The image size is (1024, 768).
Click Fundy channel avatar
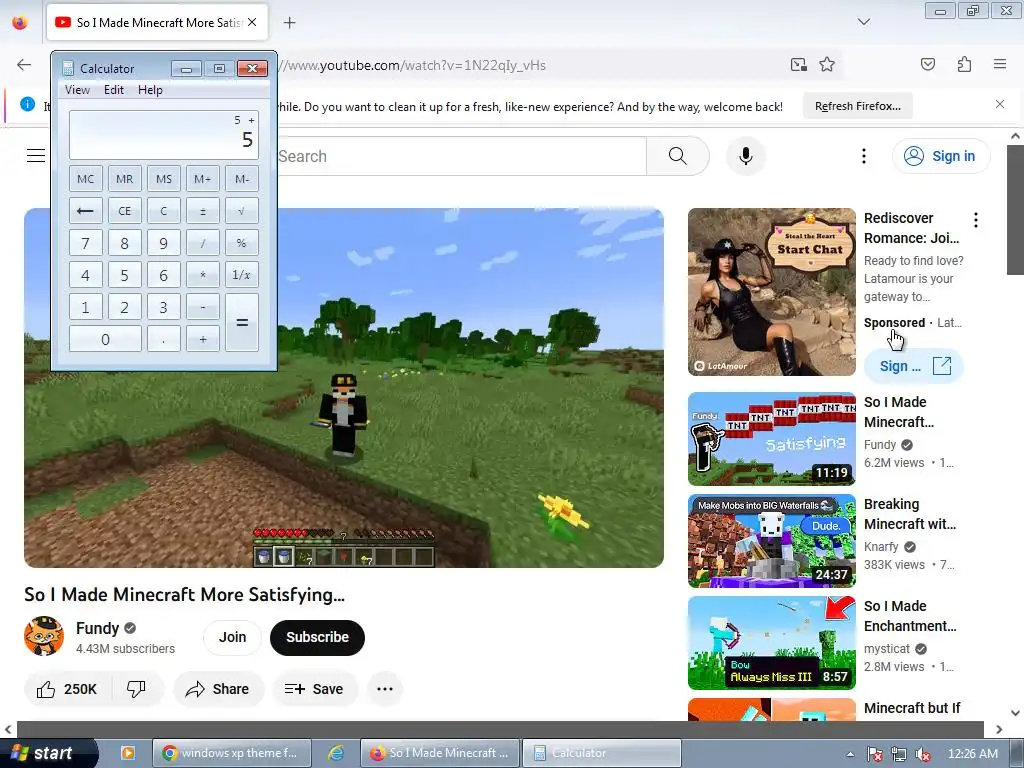point(44,637)
